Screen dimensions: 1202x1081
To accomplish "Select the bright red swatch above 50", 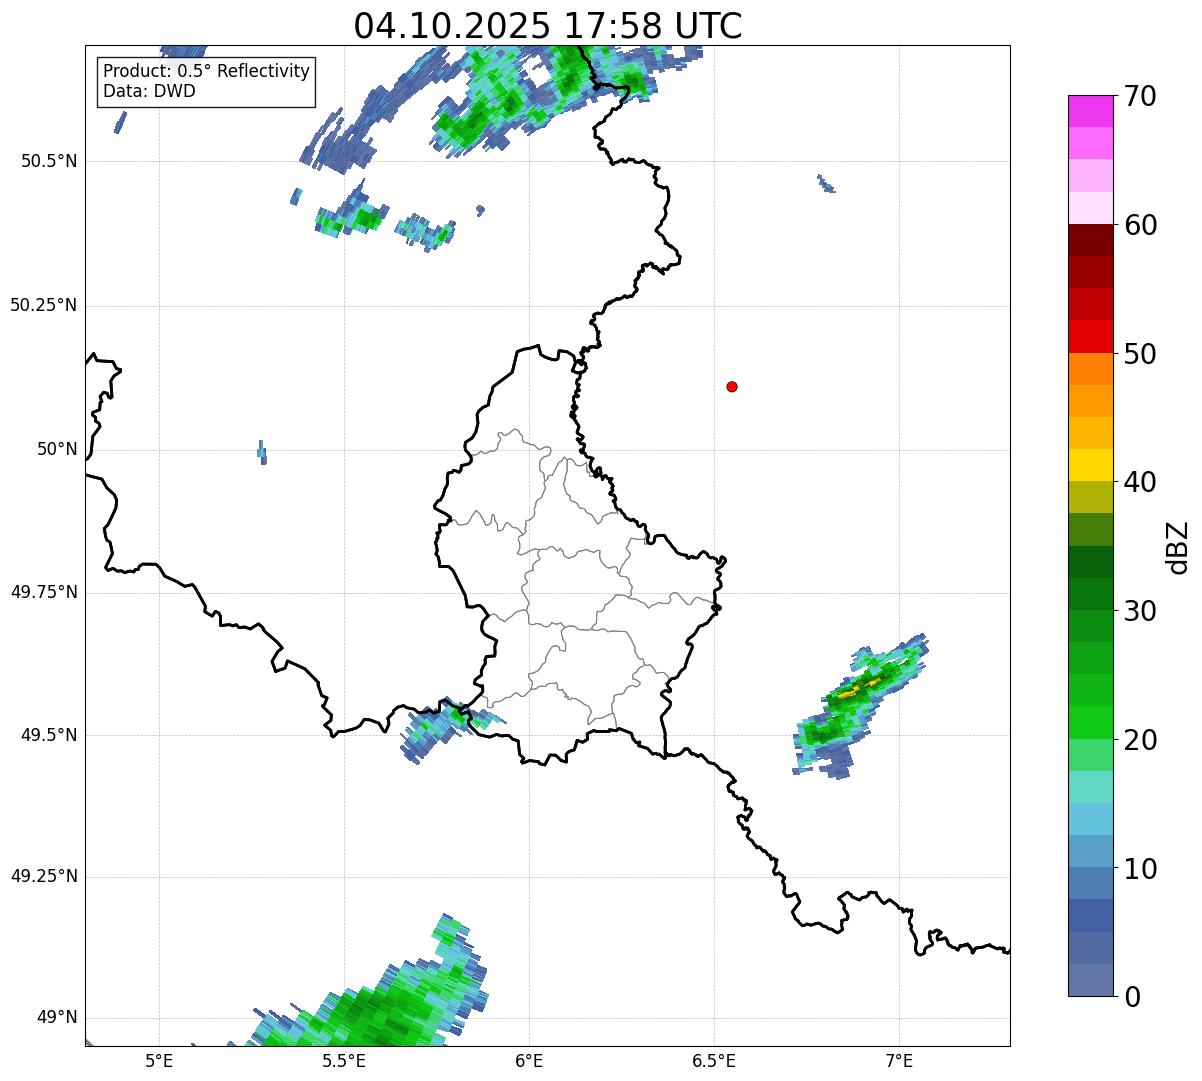I will point(1090,336).
